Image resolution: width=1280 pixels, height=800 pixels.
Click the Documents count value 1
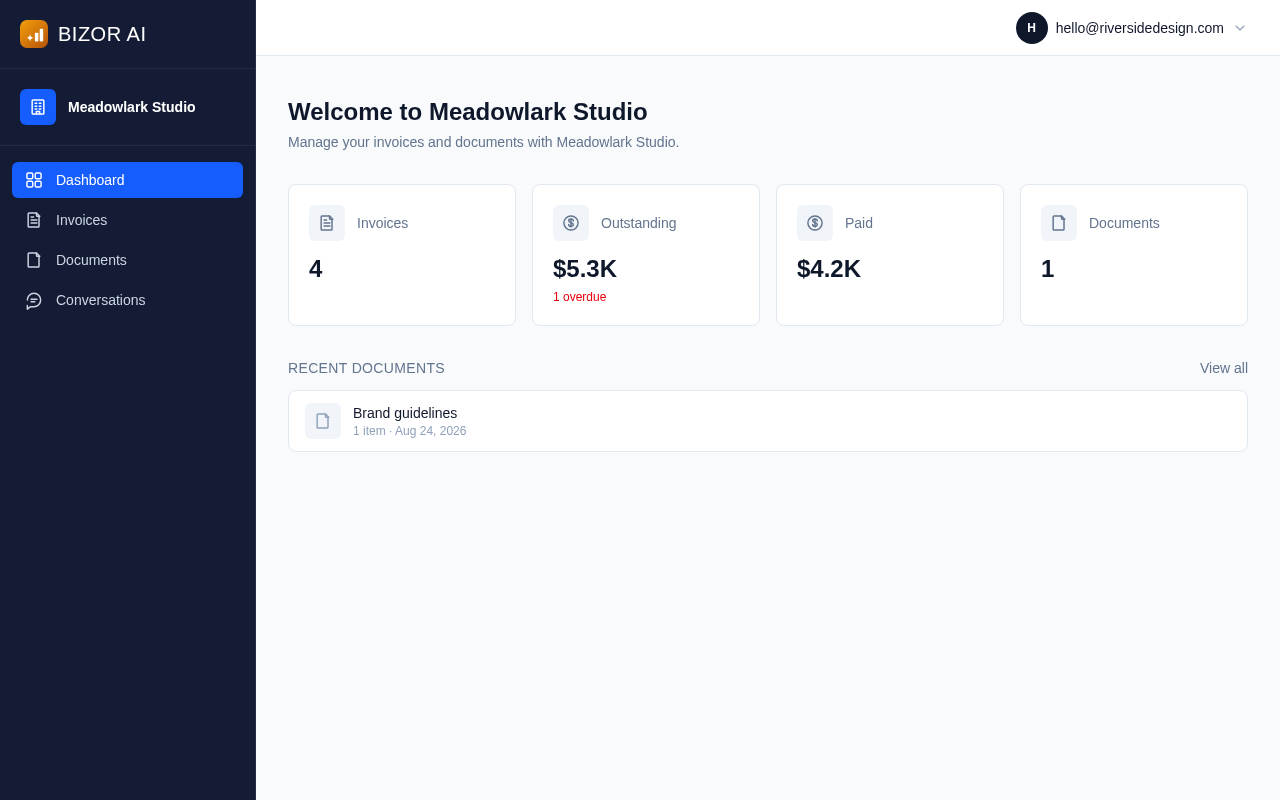(x=1048, y=269)
